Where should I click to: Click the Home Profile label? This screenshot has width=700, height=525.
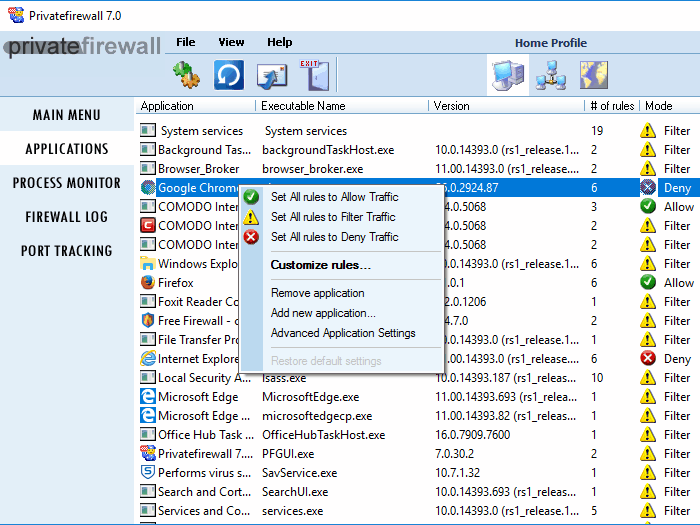pyautogui.click(x=551, y=43)
